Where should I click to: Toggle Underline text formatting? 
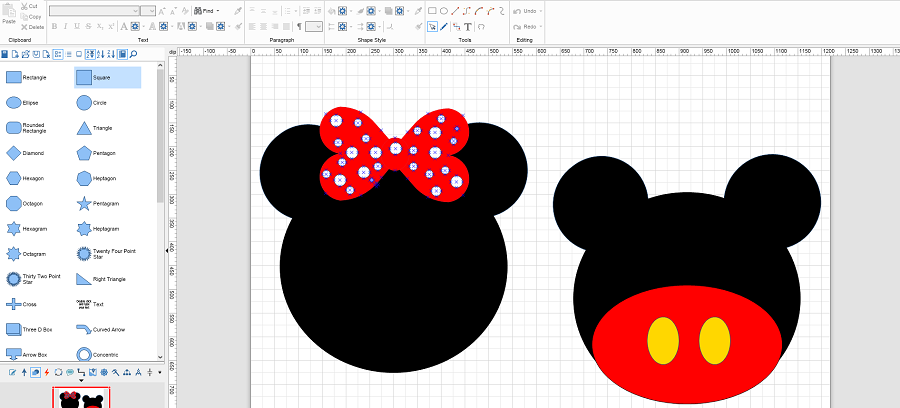[76, 26]
